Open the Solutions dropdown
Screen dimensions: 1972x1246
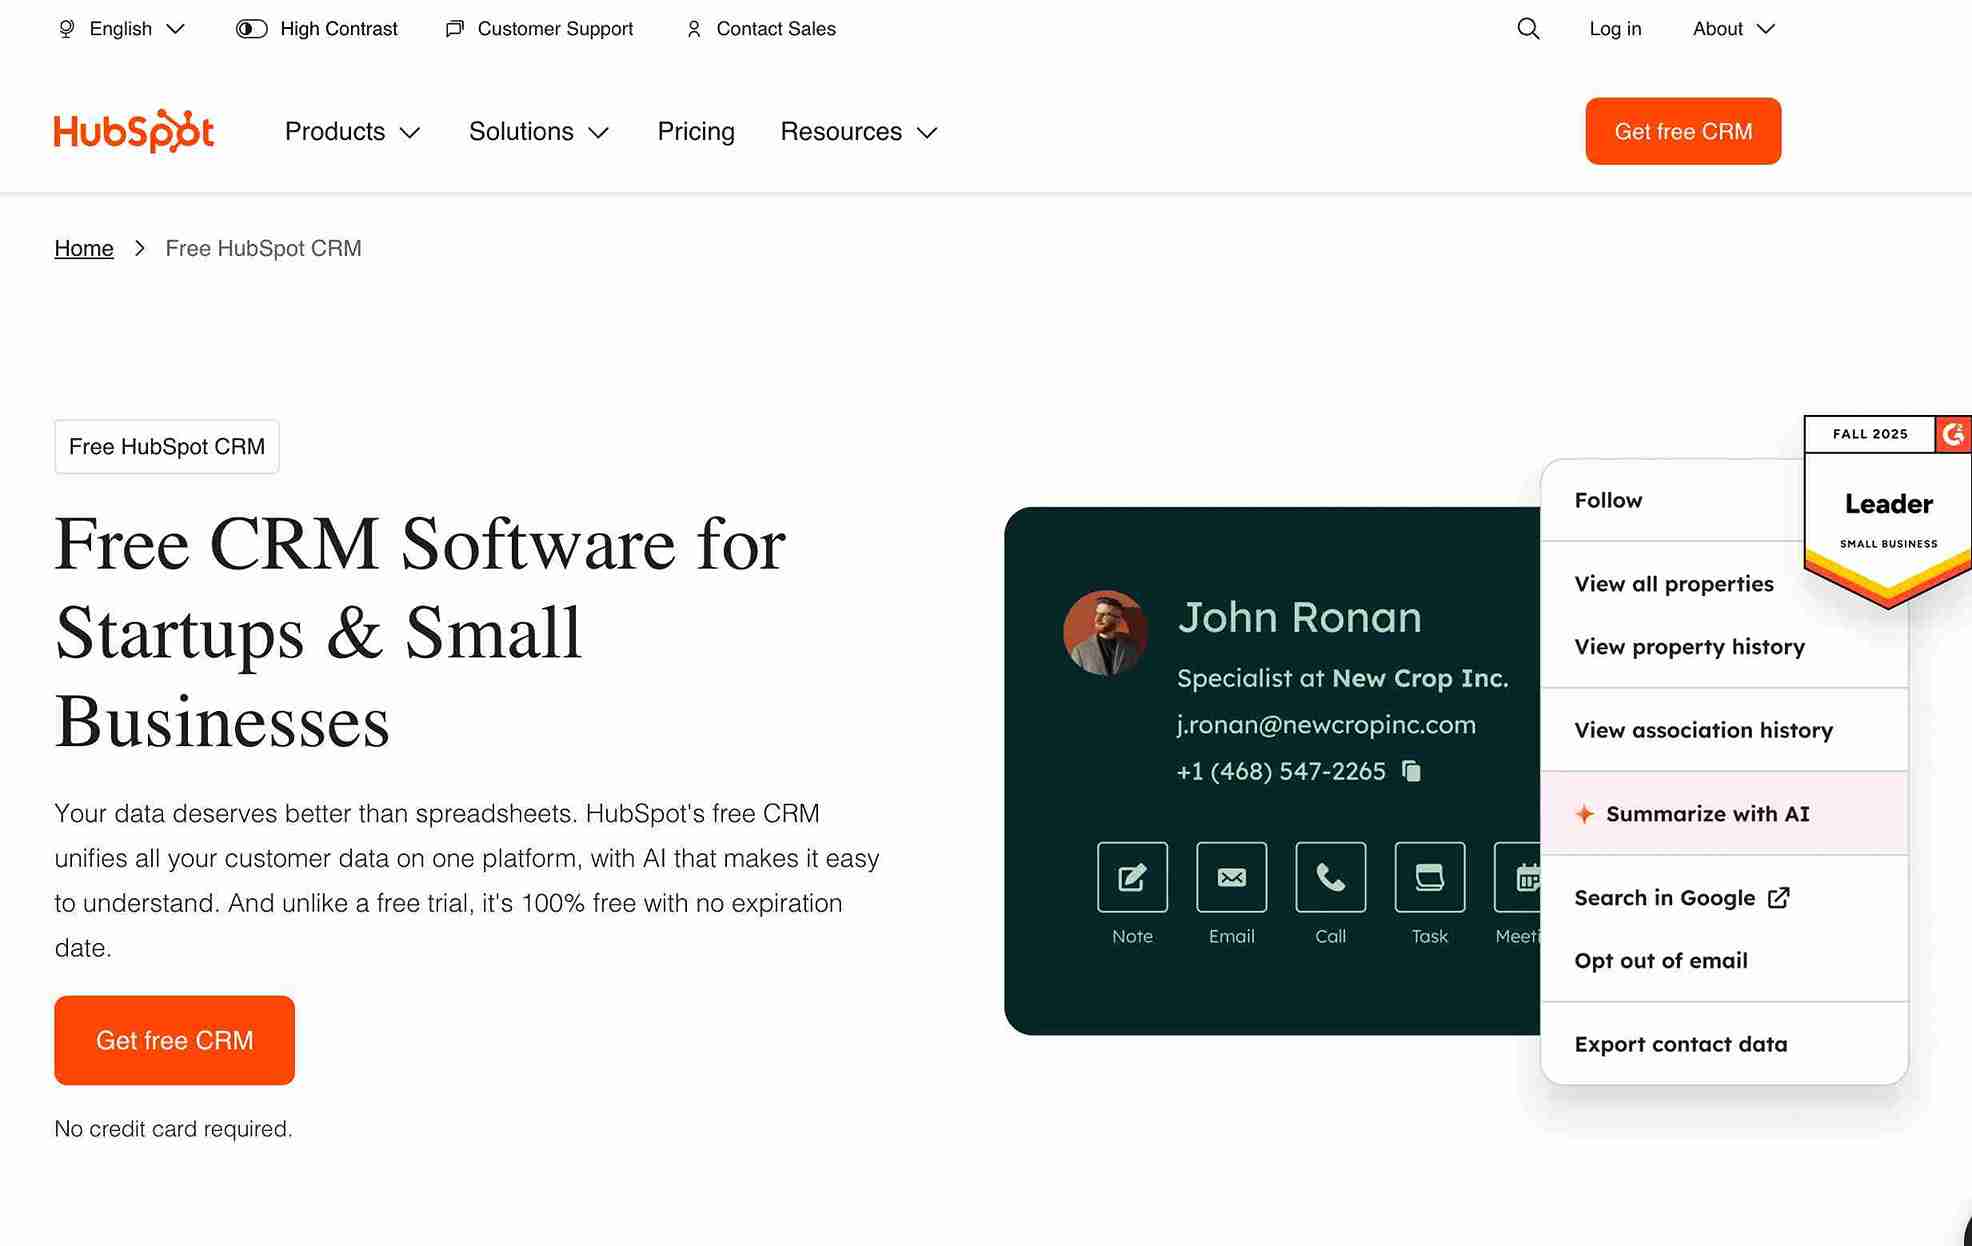[538, 131]
